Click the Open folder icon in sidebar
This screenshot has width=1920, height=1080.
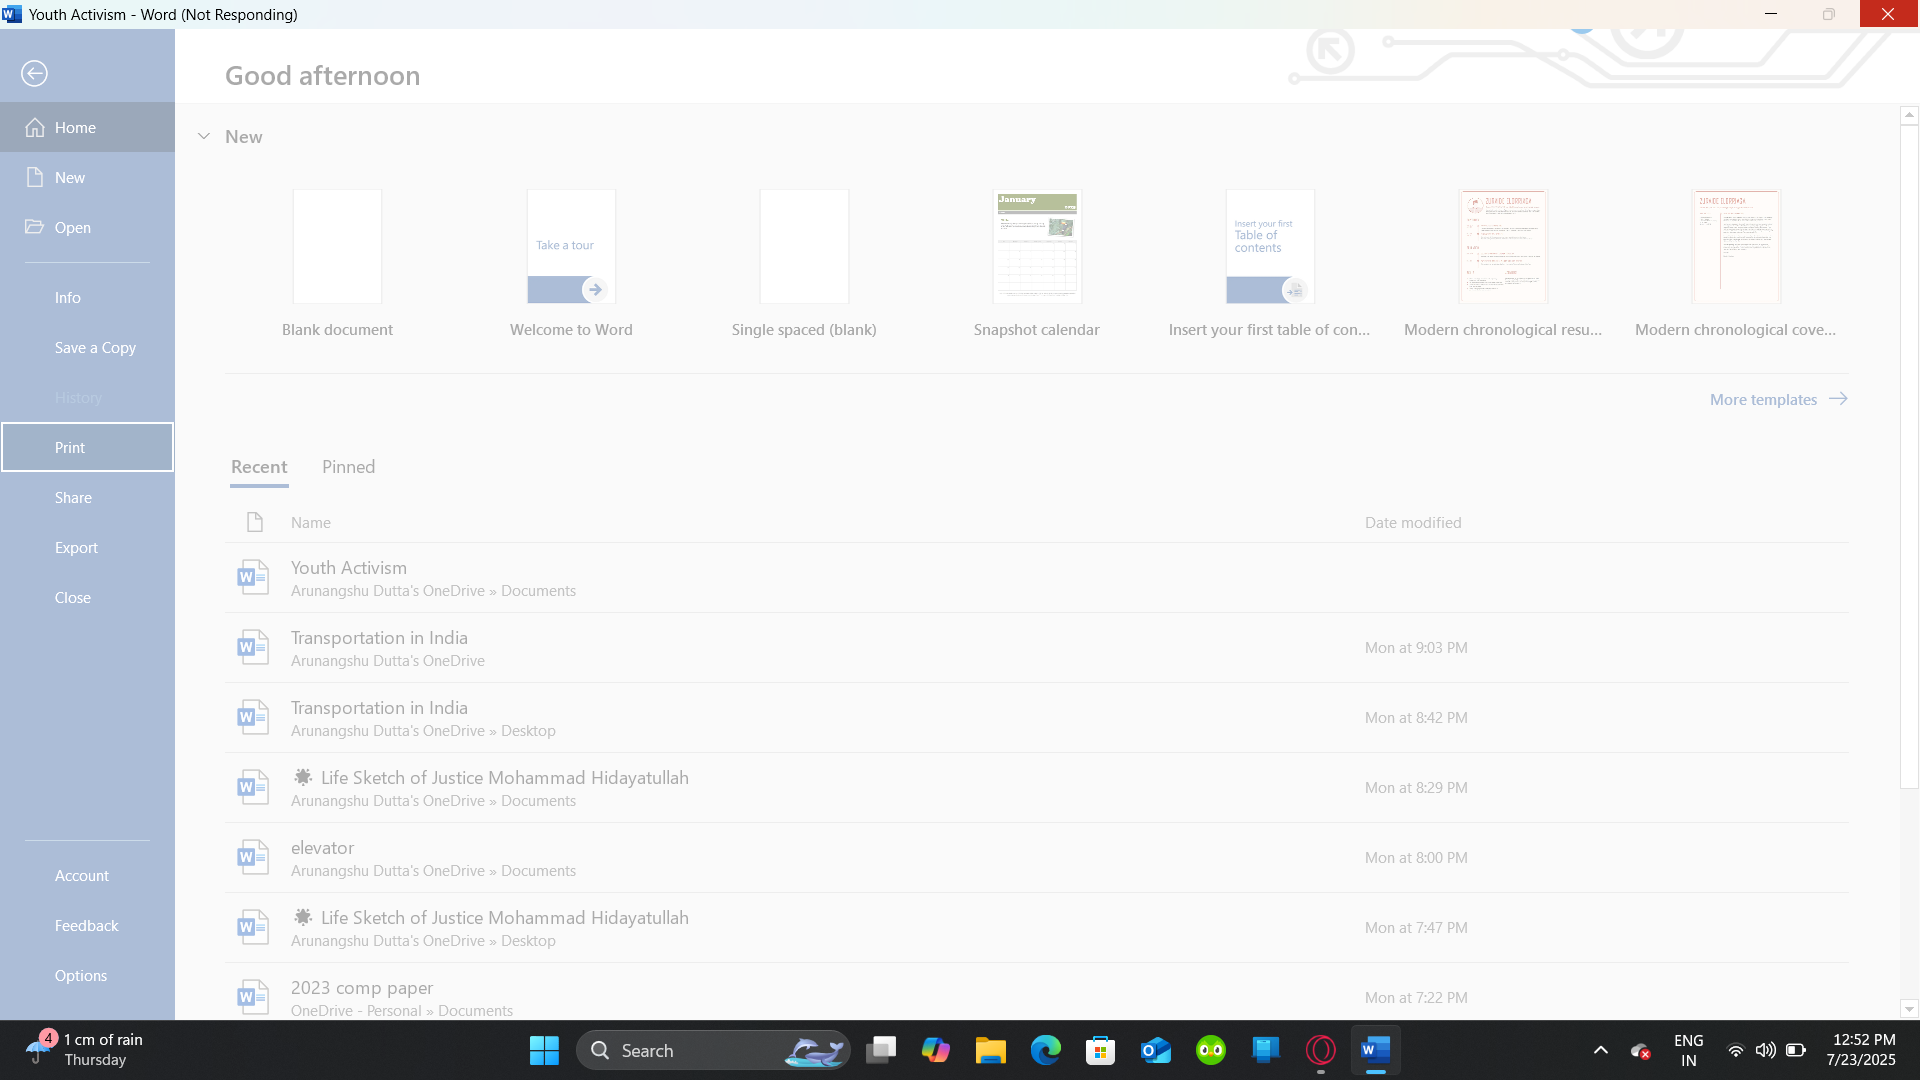tap(35, 227)
